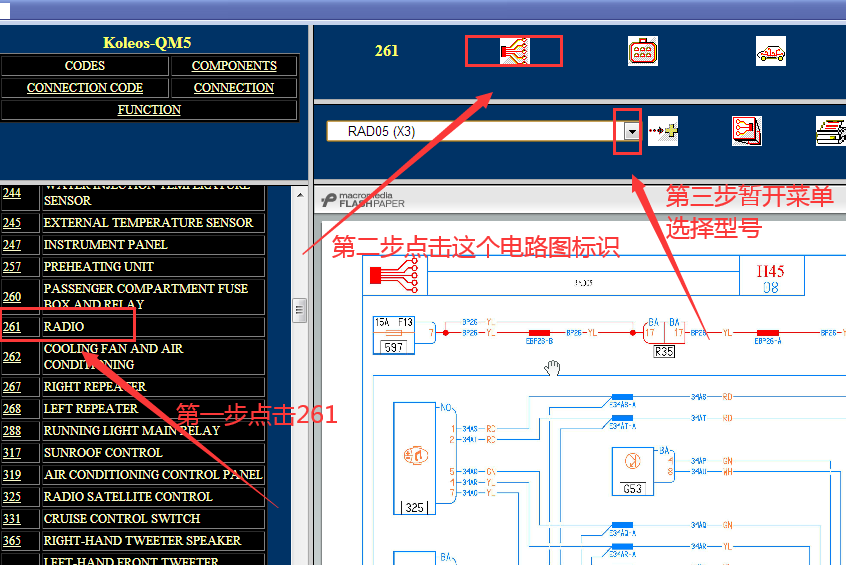This screenshot has height=565, width=846.
Task: Open the CONNECTION CODE menu link
Action: [x=85, y=87]
